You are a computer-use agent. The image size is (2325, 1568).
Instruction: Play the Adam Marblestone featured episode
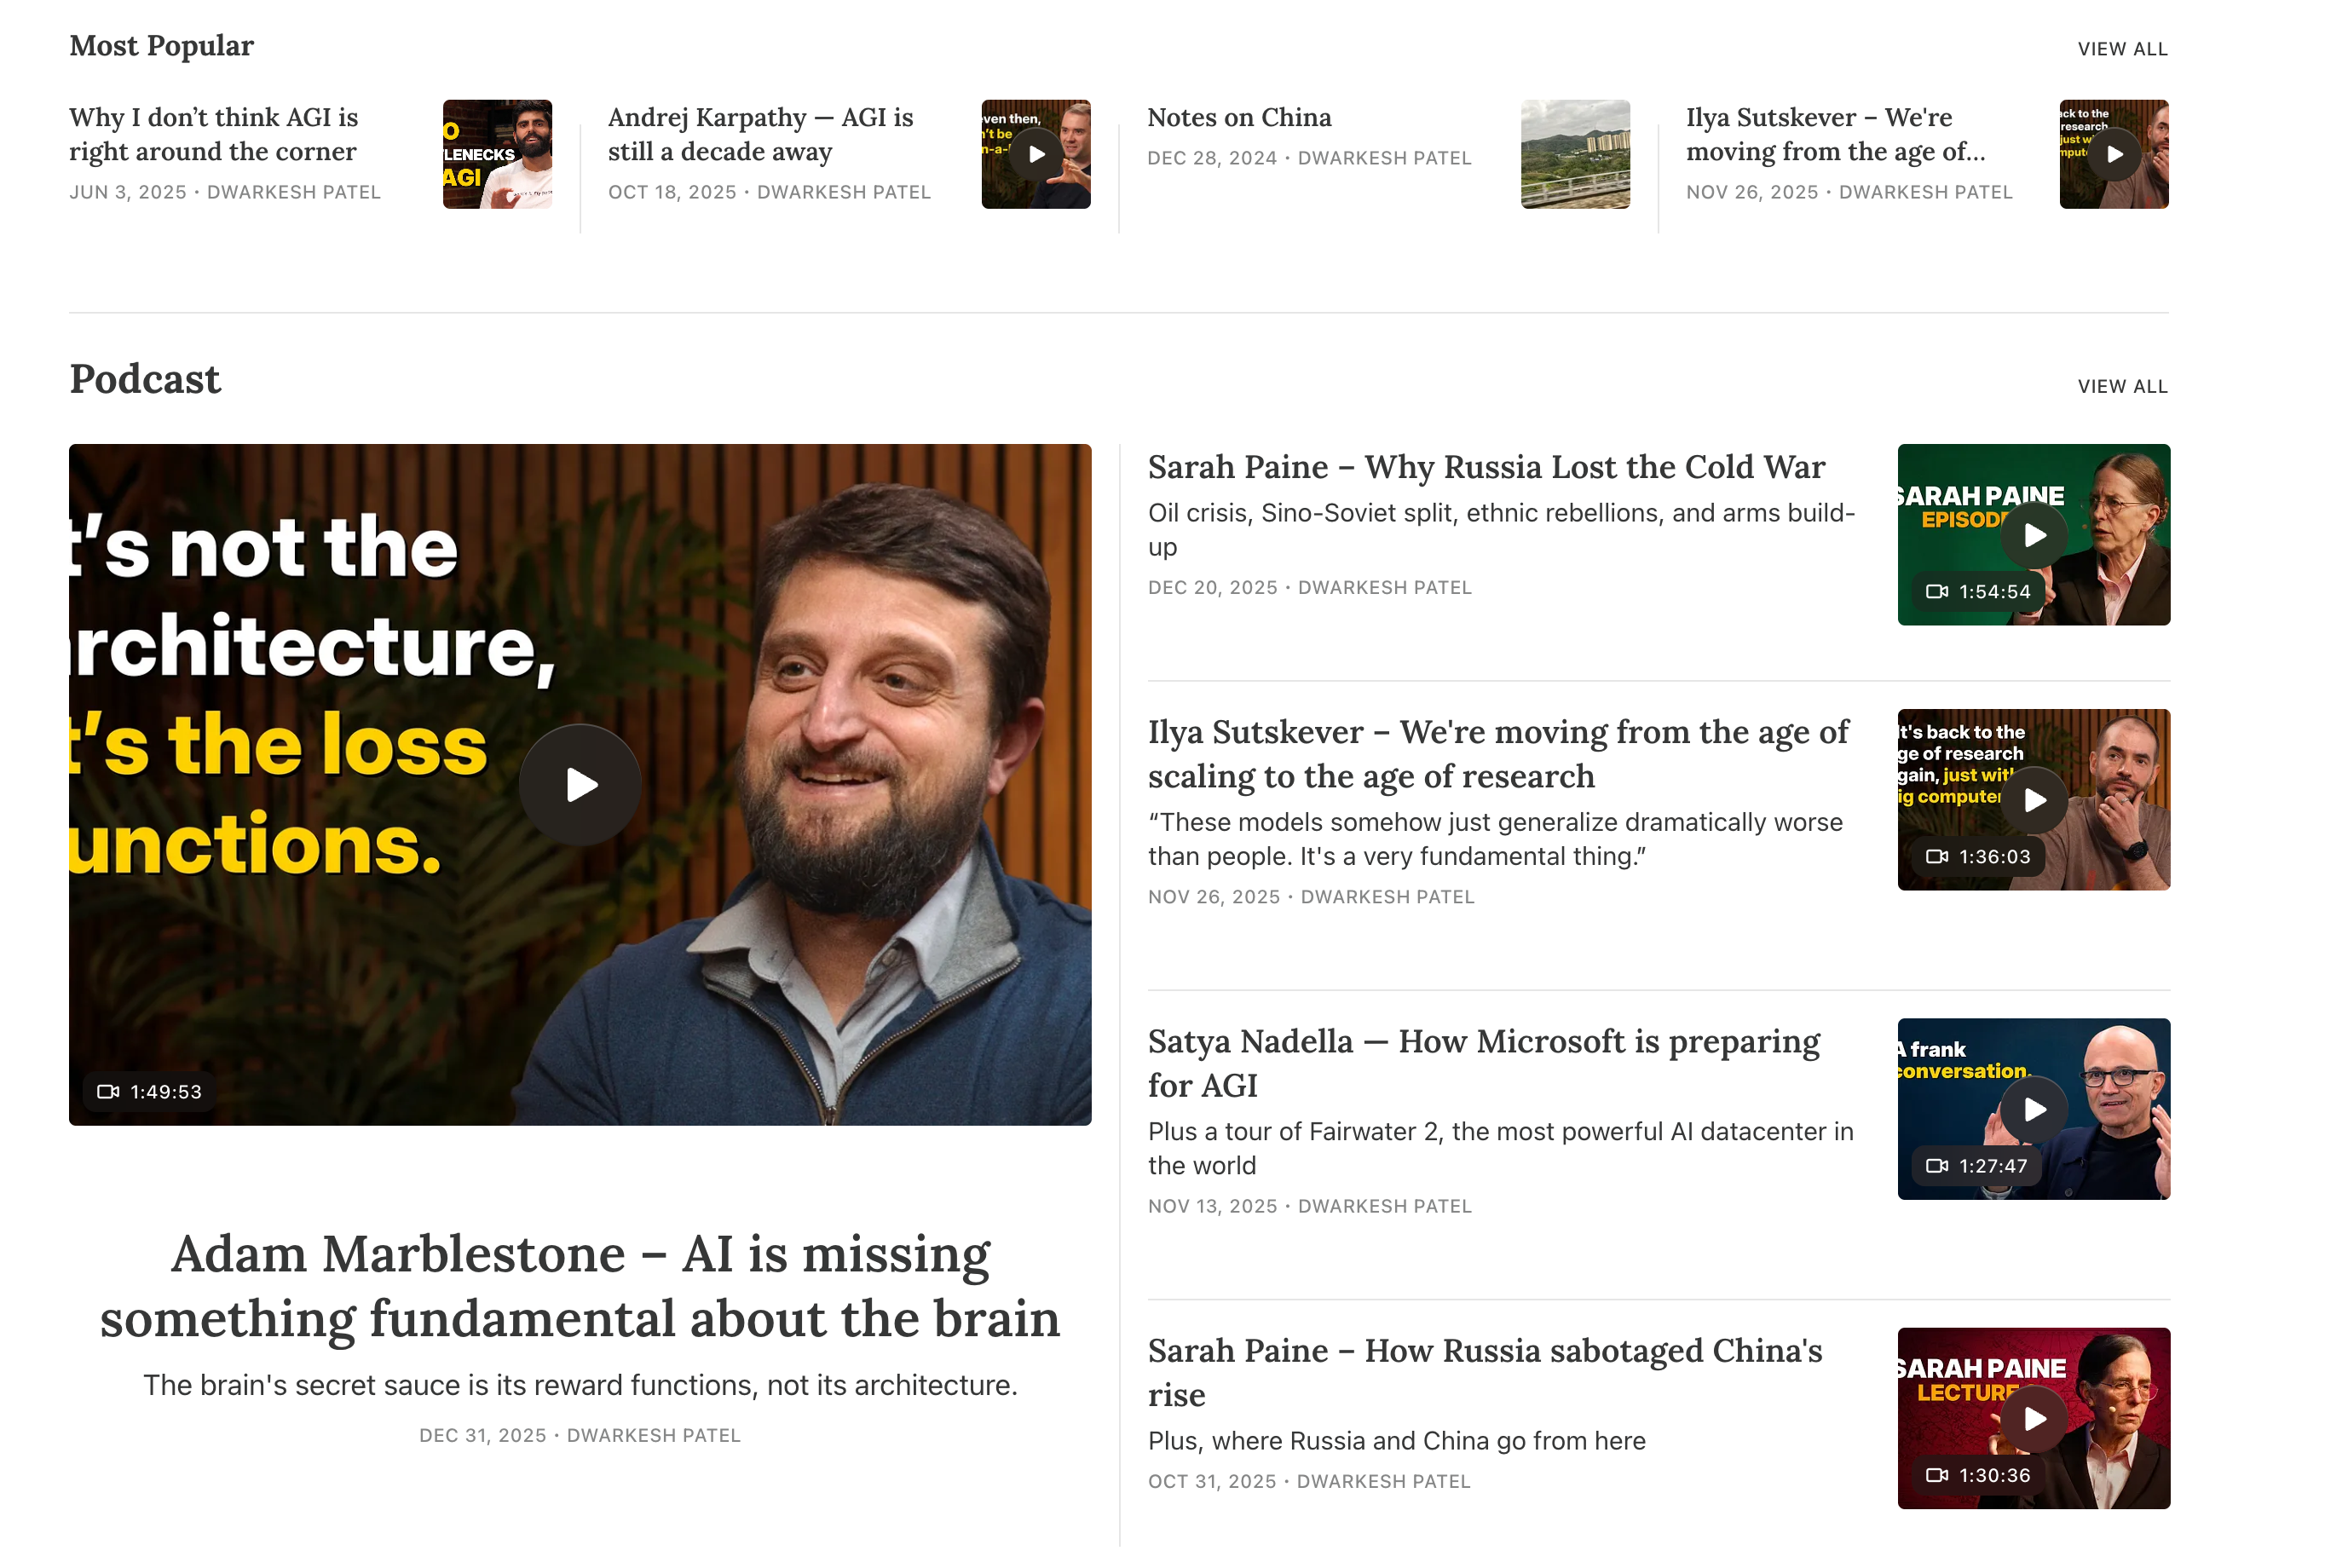[580, 784]
